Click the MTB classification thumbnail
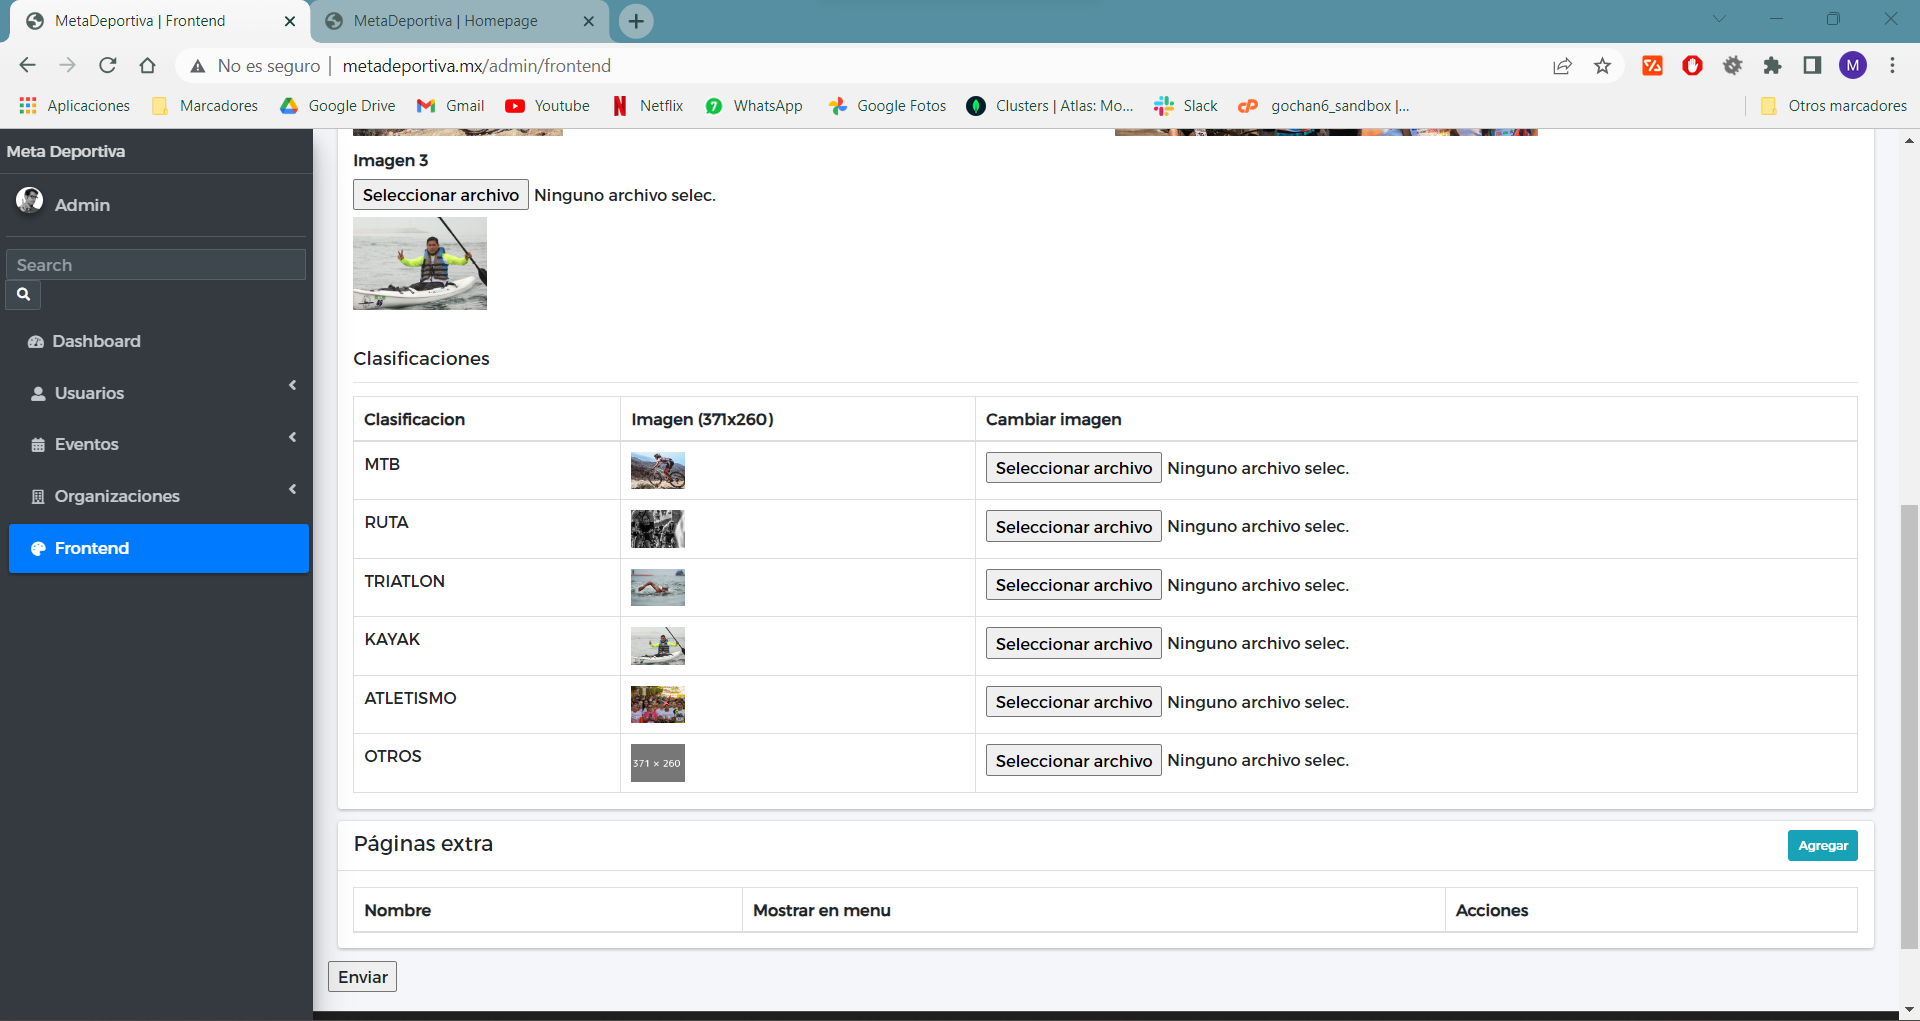This screenshot has width=1920, height=1021. tap(658, 470)
